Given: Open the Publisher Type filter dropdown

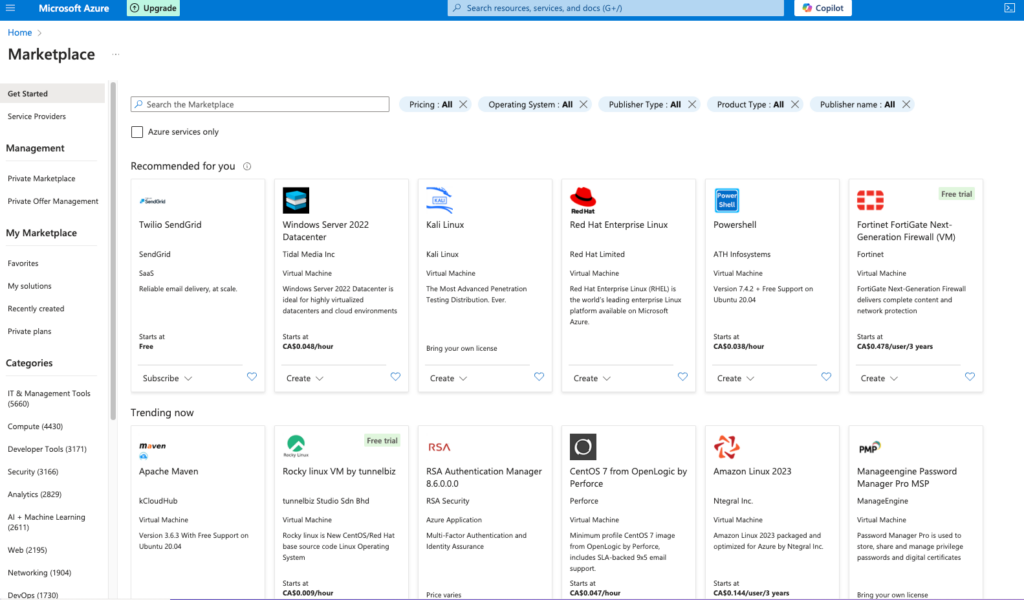Looking at the screenshot, I should [x=645, y=104].
